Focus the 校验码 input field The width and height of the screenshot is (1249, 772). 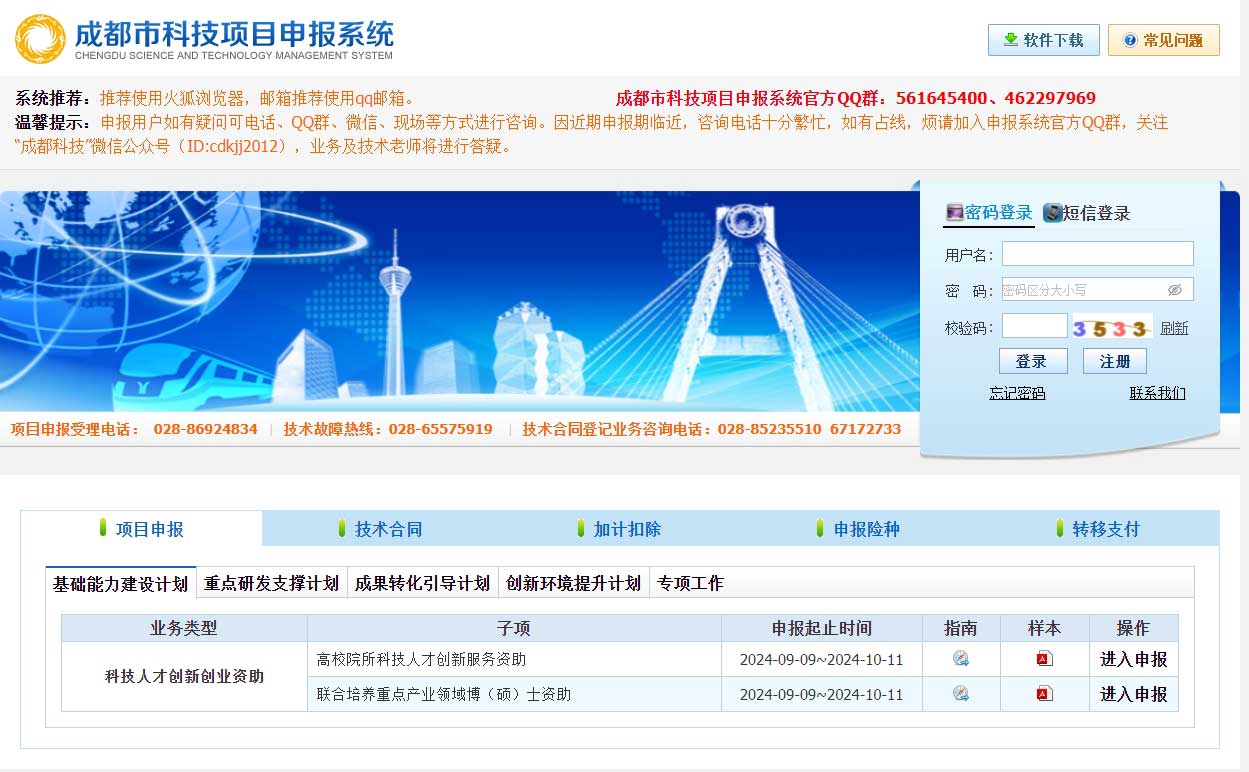tap(1034, 326)
